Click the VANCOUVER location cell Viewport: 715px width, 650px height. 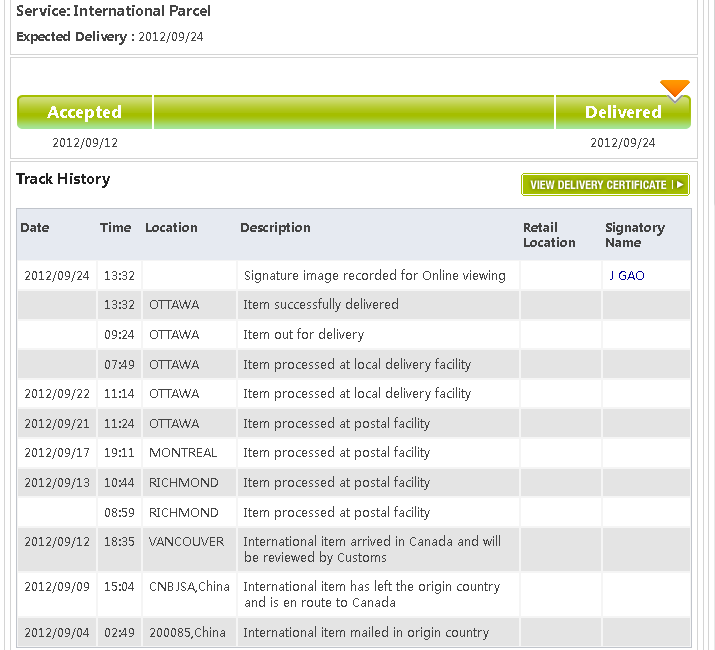tap(187, 542)
